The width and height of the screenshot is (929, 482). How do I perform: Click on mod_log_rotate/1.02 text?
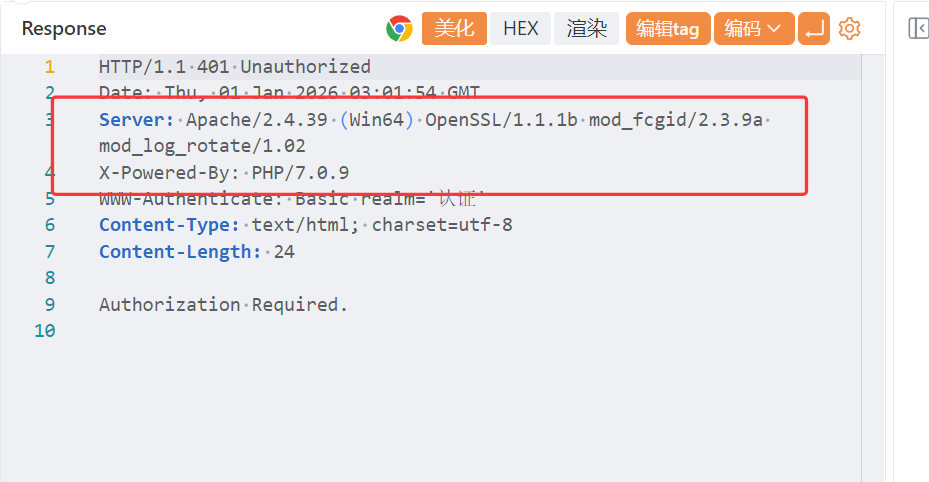tap(202, 146)
